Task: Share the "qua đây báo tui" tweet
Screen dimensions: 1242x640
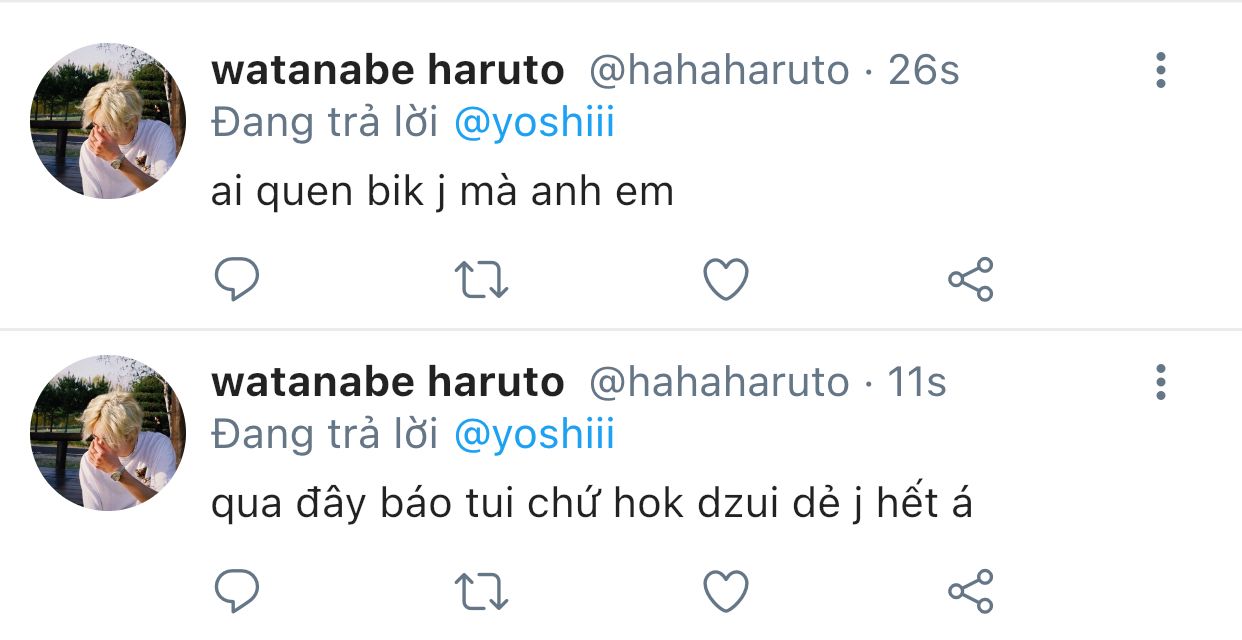Action: pos(970,590)
